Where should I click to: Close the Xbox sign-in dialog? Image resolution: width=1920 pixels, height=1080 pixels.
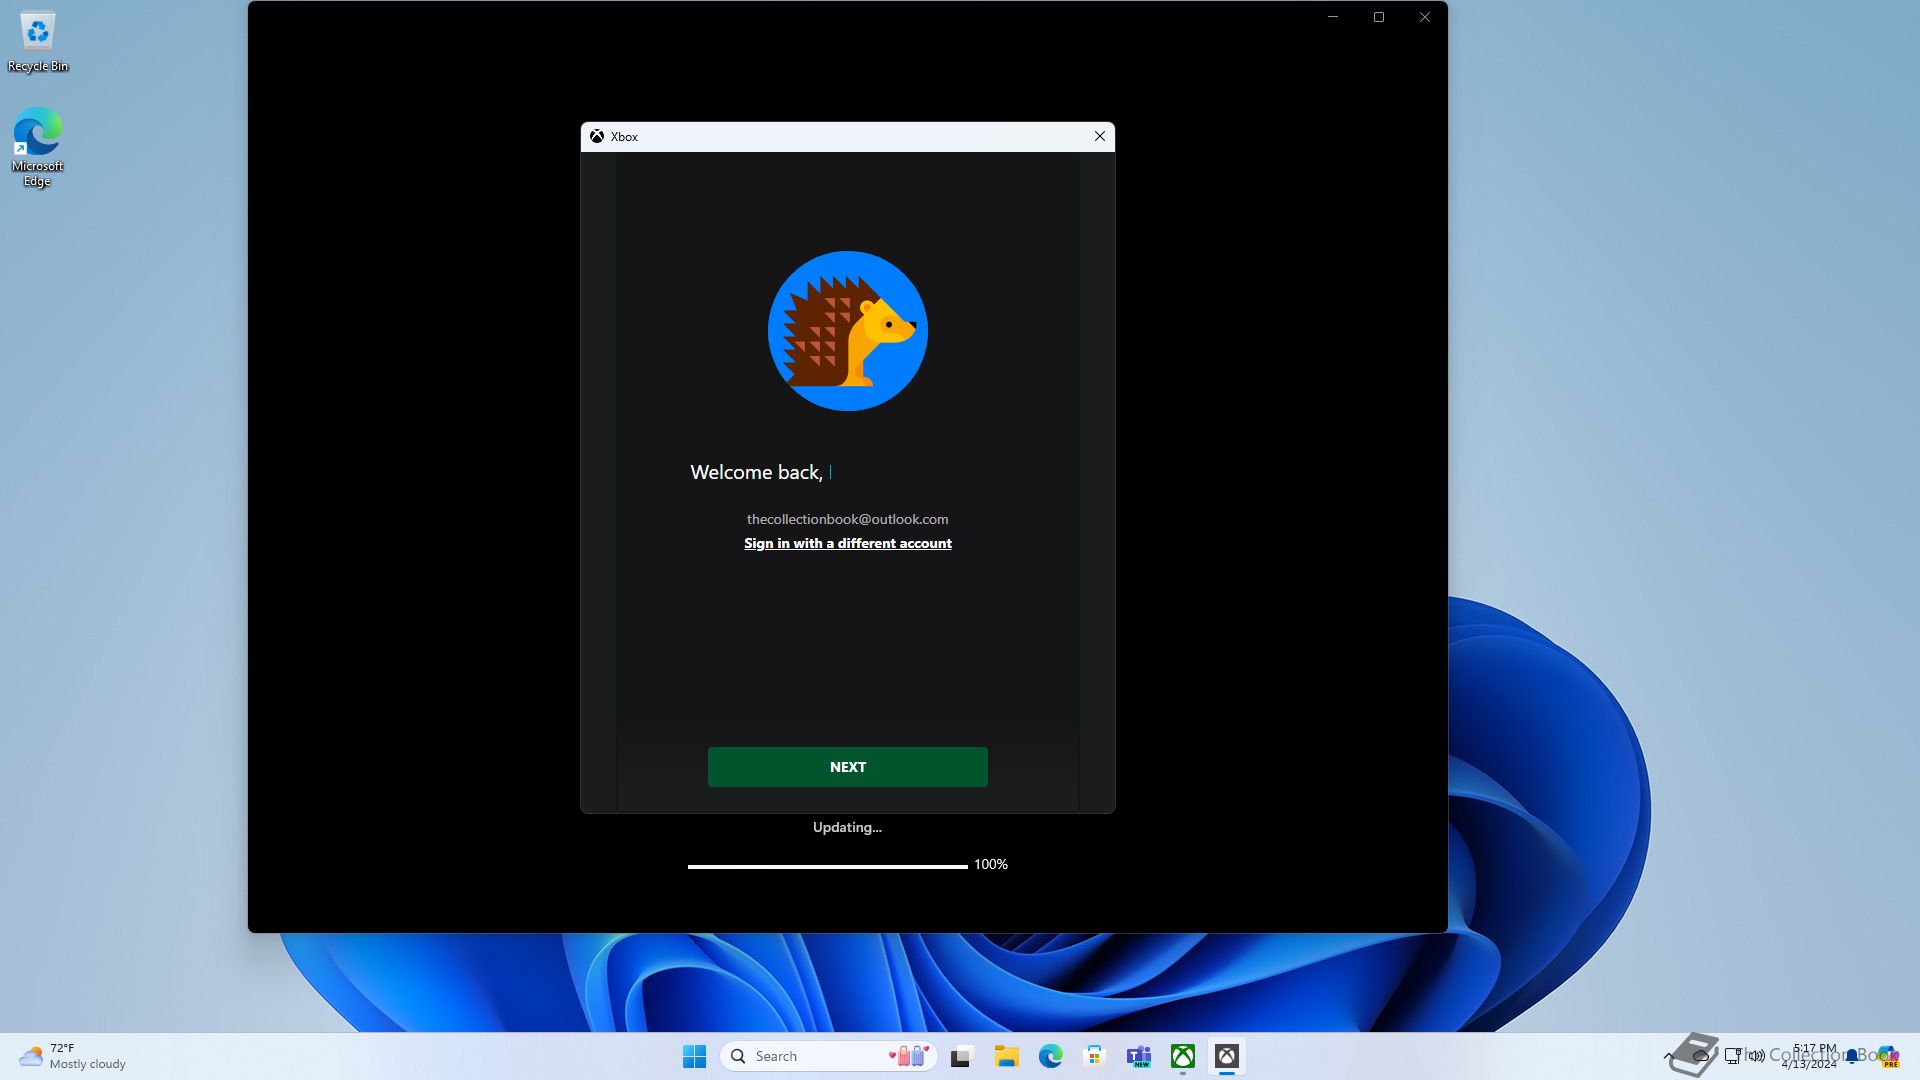coord(1099,136)
